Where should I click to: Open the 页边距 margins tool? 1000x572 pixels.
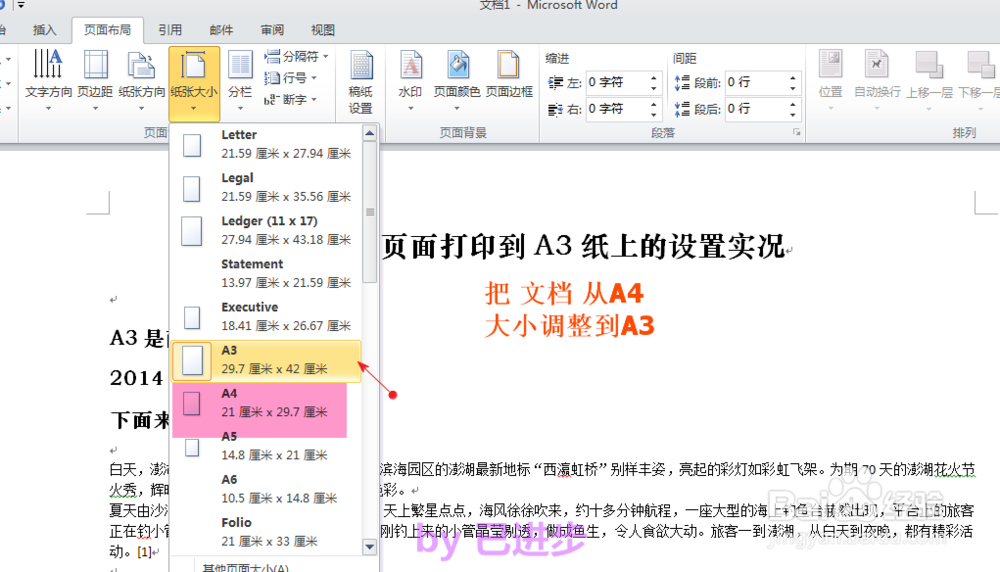pyautogui.click(x=95, y=81)
